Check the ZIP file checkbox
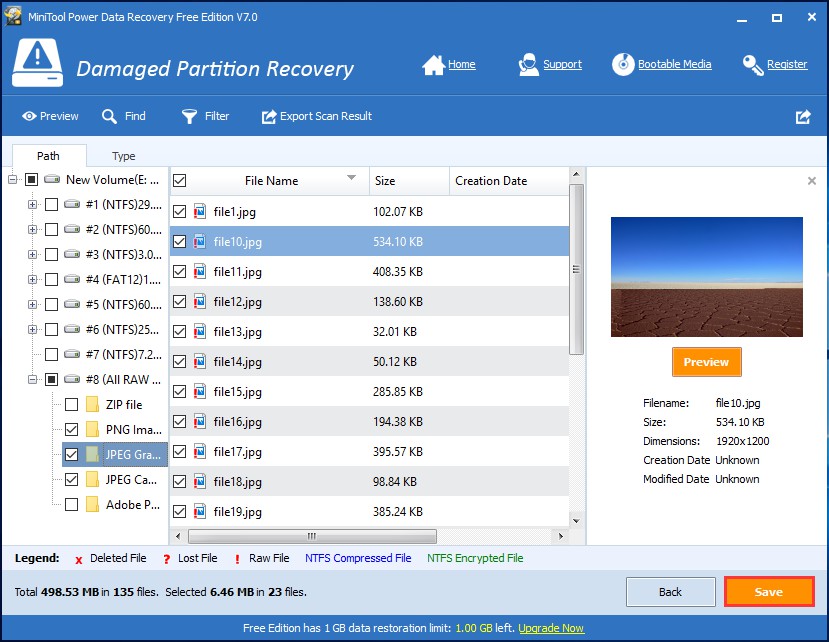This screenshot has height=642, width=829. point(71,405)
